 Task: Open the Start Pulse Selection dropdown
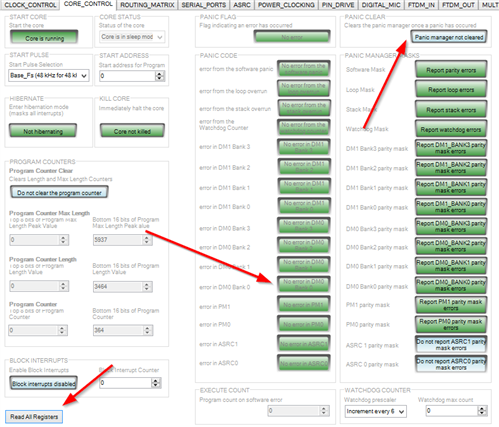pyautogui.click(x=49, y=75)
